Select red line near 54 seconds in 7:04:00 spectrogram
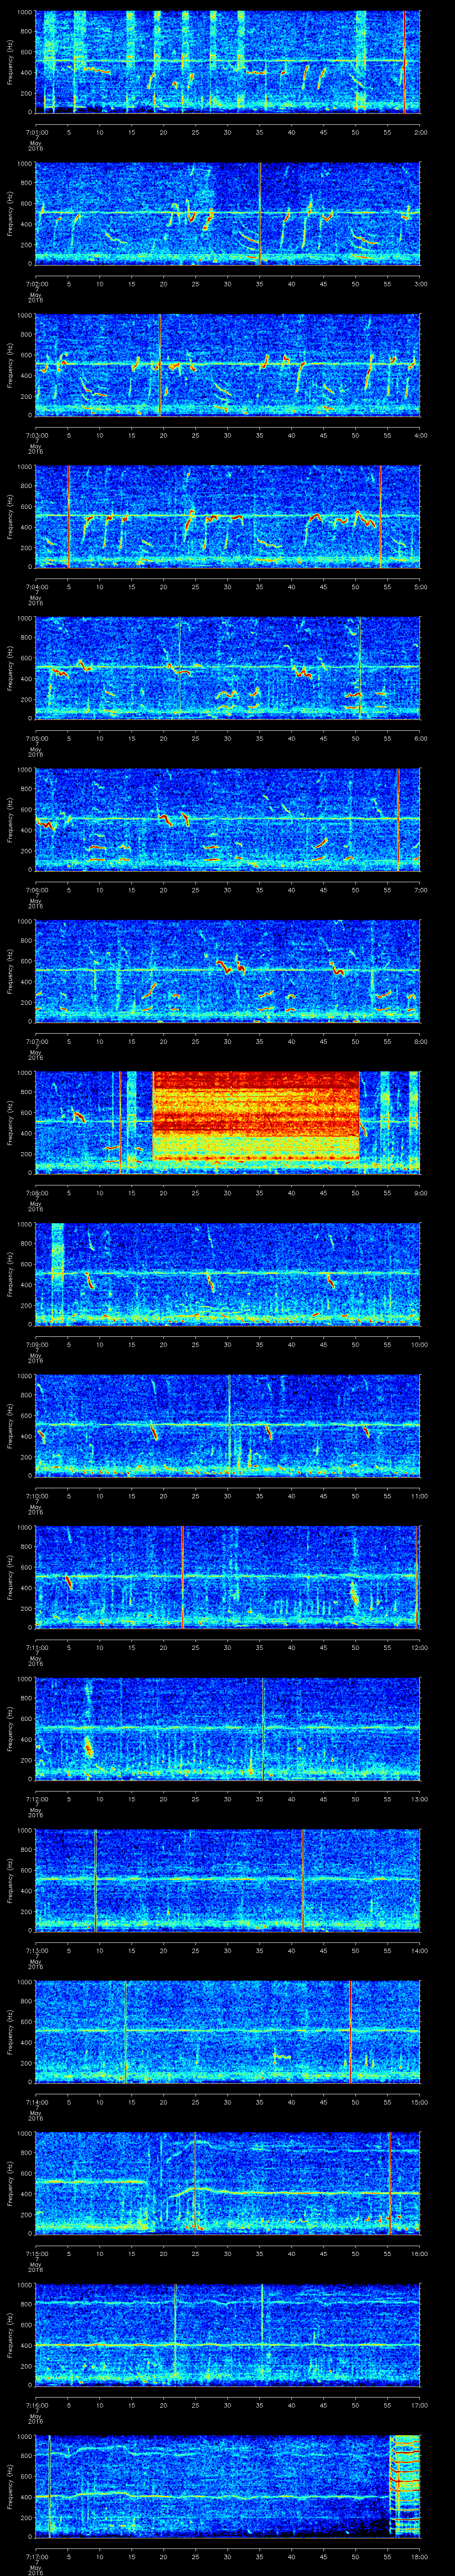The width and height of the screenshot is (455, 2576). tap(380, 516)
